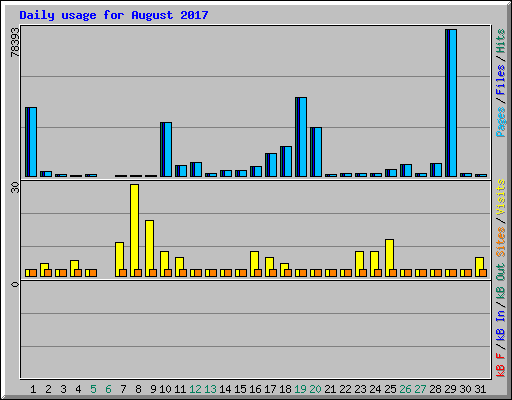Click the kB In legend label
Screen dimensions: 512x400
pos(501,325)
